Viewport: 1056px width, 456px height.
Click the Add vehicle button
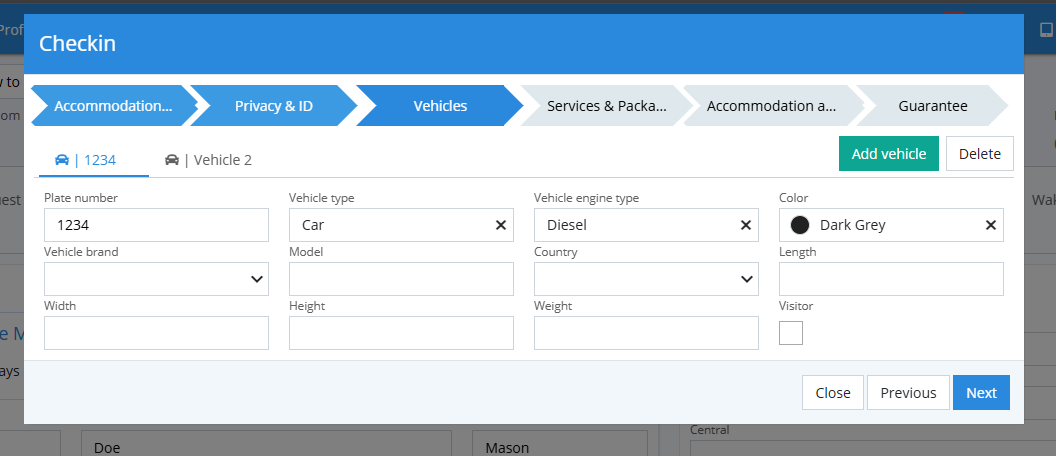point(889,154)
